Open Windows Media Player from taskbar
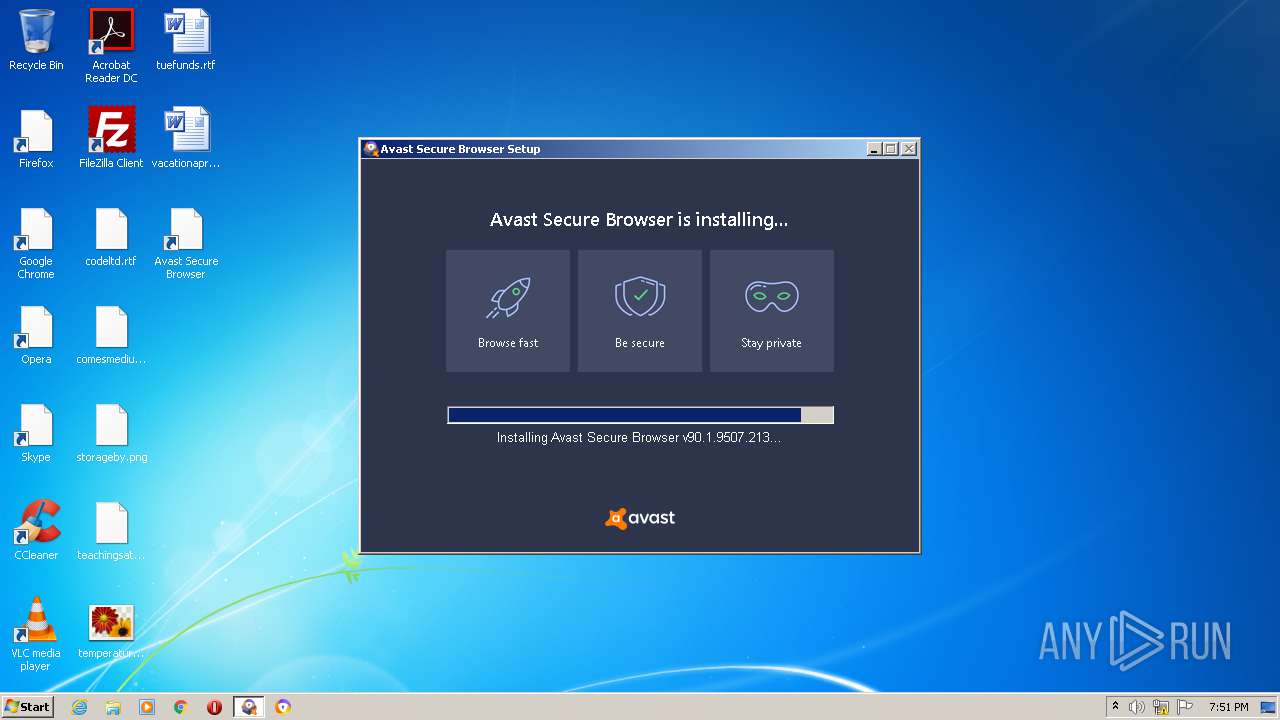This screenshot has height=720, width=1280. click(x=147, y=707)
